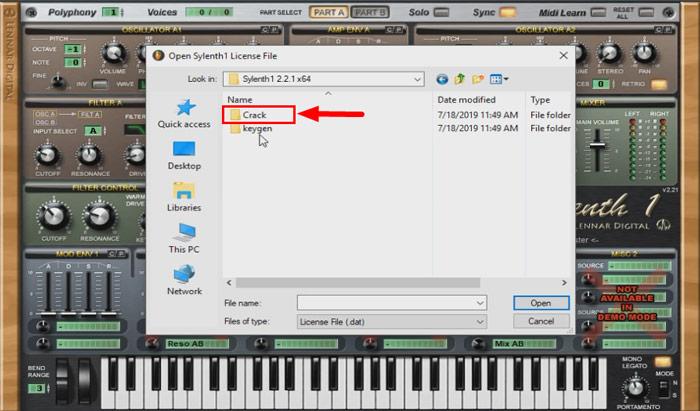Toggle Oscillator A2 Retrig switch
700x411 pixels.
[658, 84]
